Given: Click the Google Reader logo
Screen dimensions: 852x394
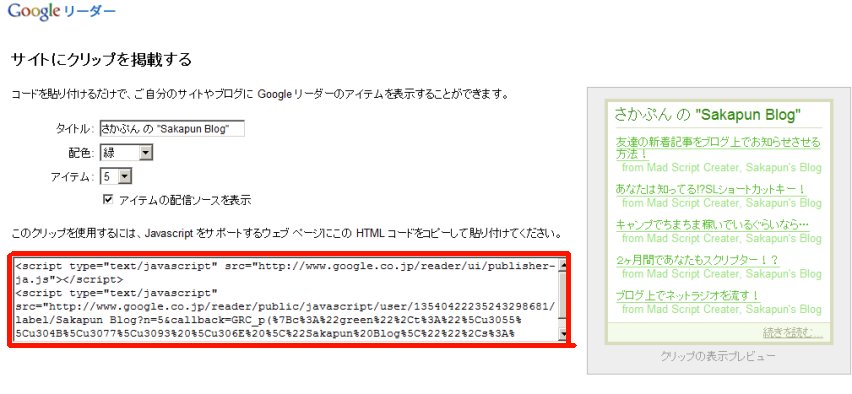Looking at the screenshot, I should (x=61, y=11).
